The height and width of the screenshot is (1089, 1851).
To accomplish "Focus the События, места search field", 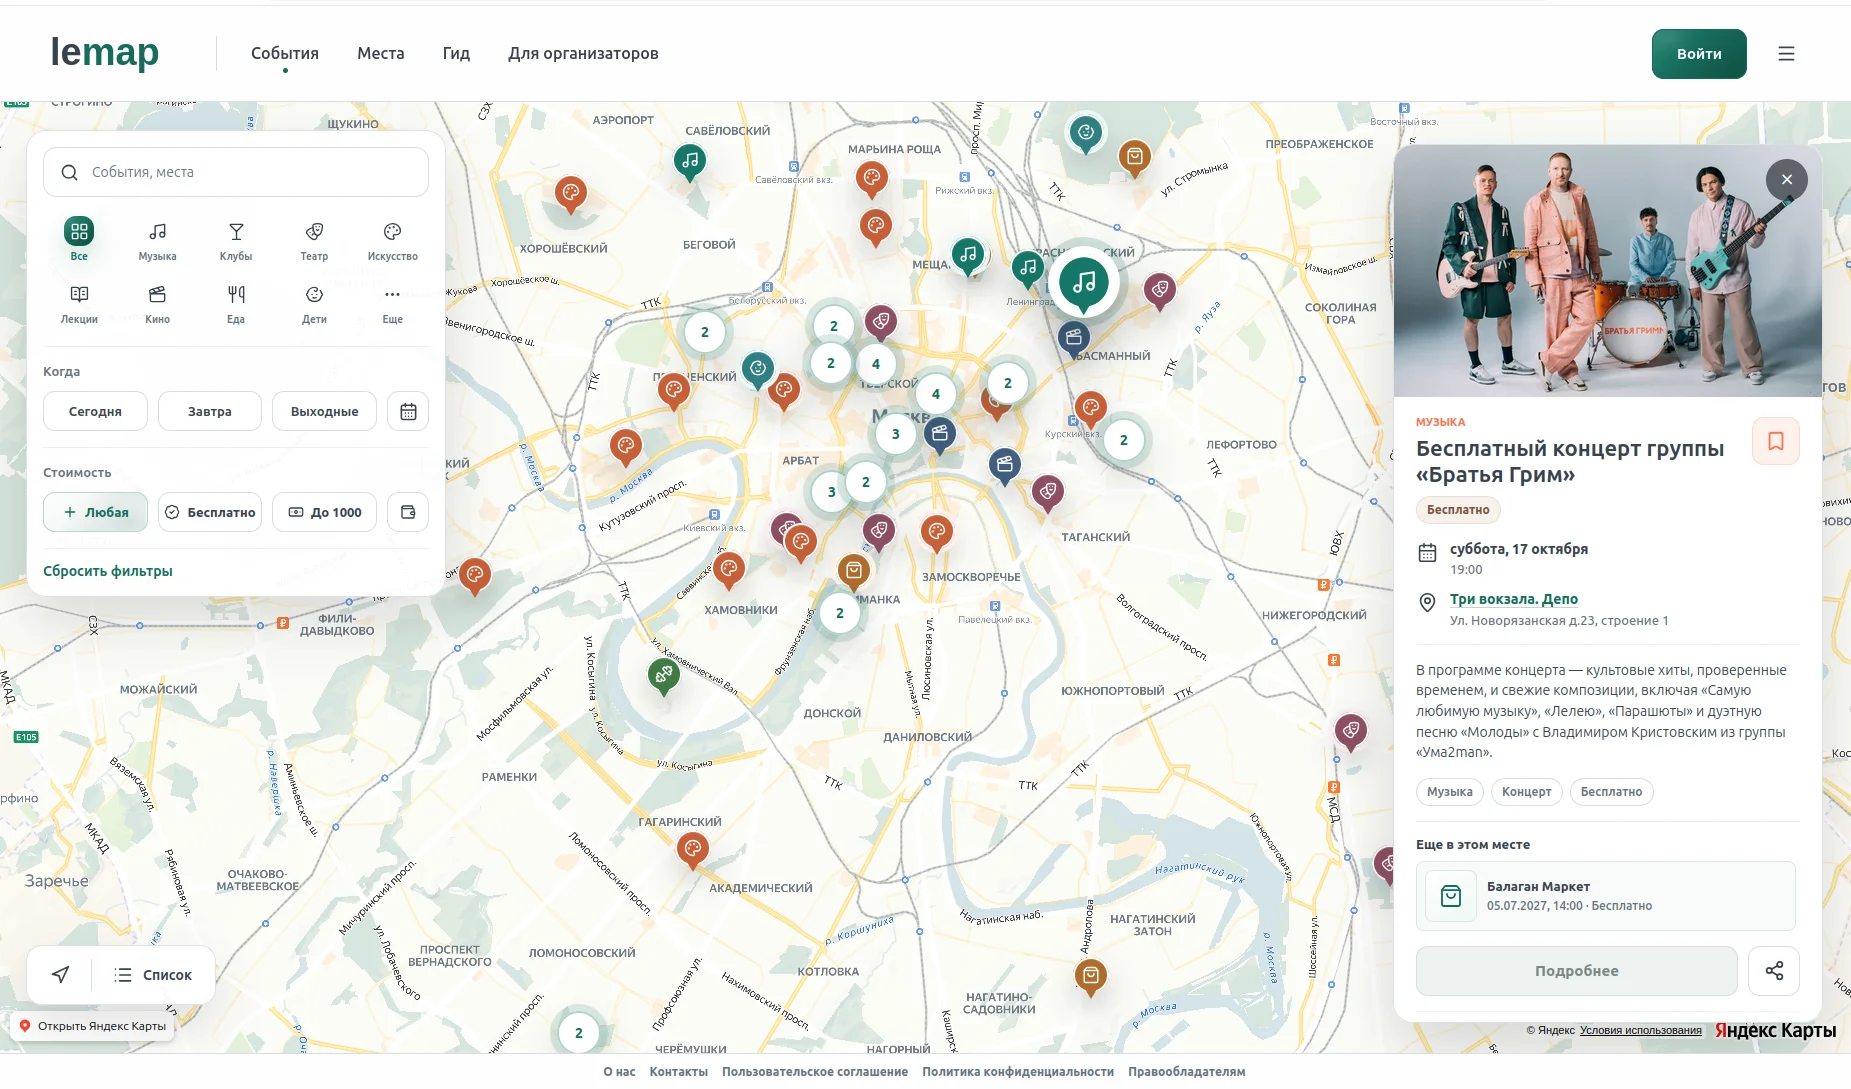I will pos(236,172).
